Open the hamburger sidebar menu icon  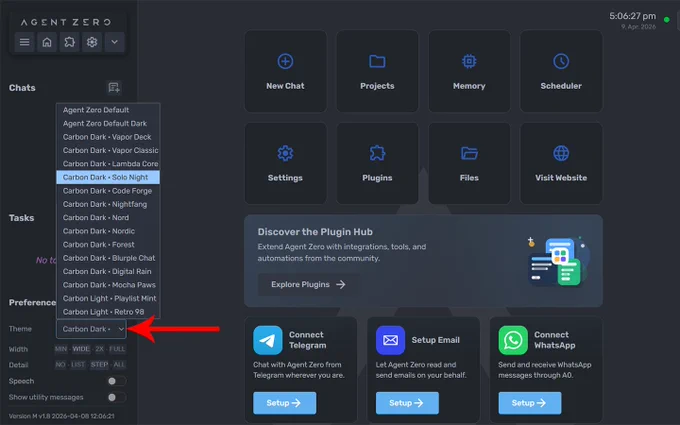(x=24, y=42)
